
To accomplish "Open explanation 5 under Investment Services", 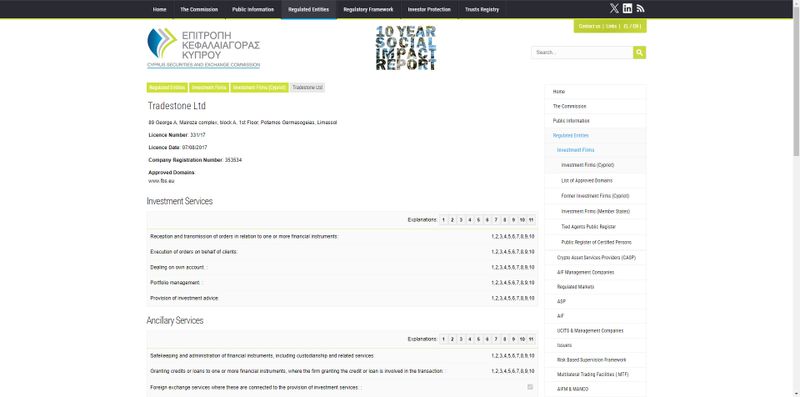I will click(x=478, y=220).
